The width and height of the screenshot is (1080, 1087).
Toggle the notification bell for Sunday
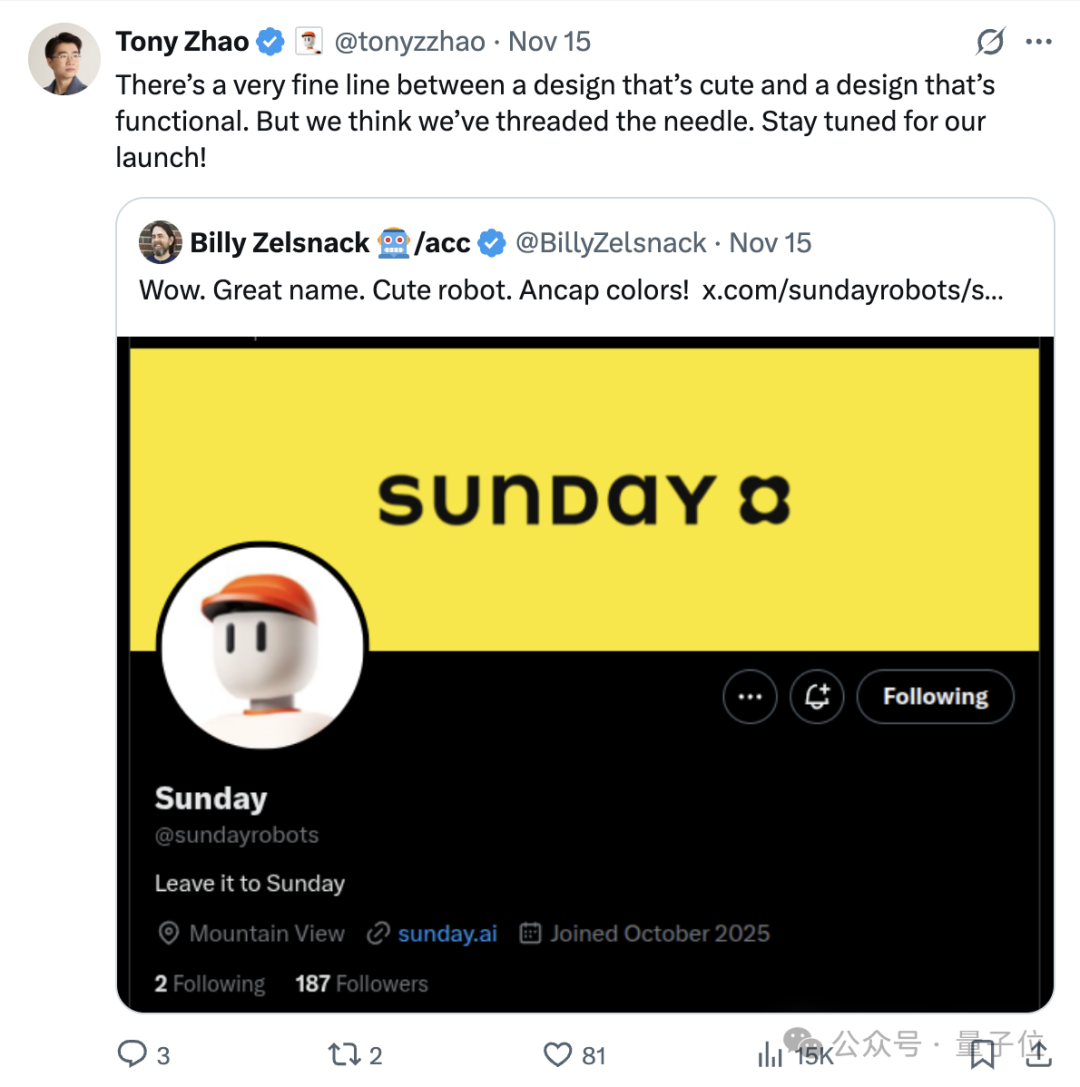click(817, 697)
